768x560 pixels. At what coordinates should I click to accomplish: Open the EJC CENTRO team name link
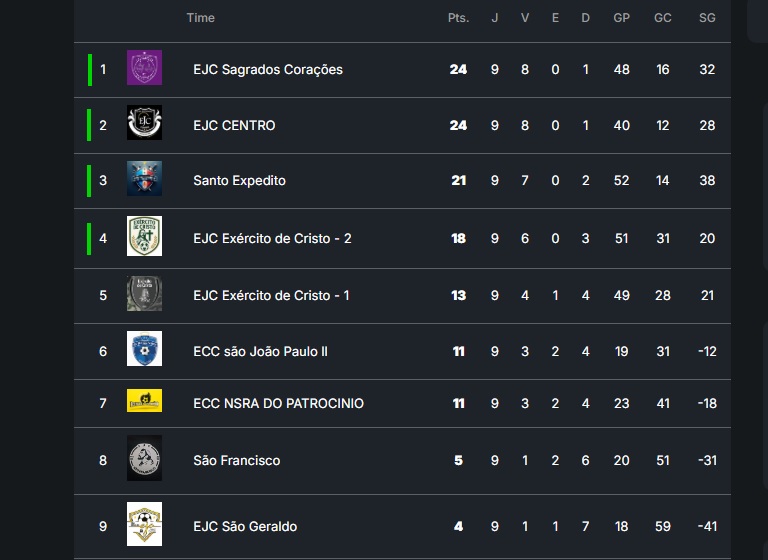point(234,125)
